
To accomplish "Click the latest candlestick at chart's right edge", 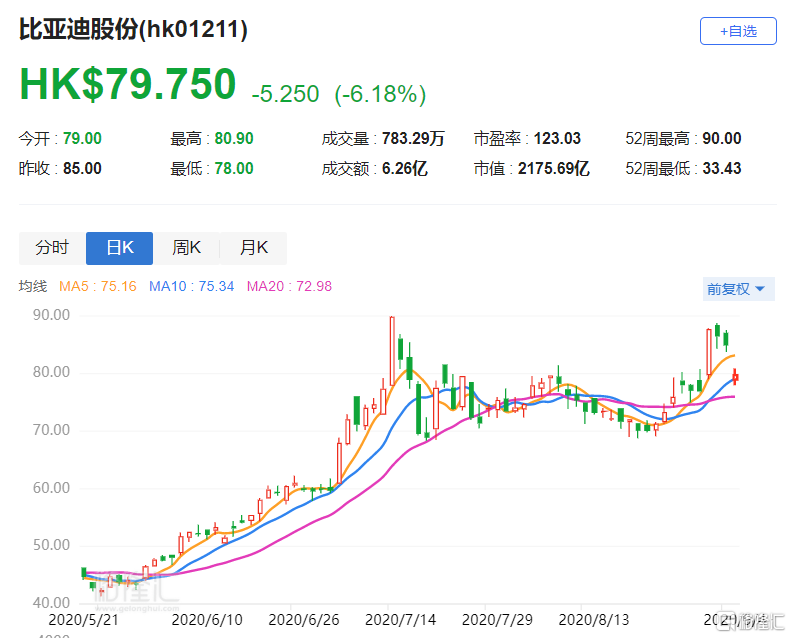I will coord(736,377).
